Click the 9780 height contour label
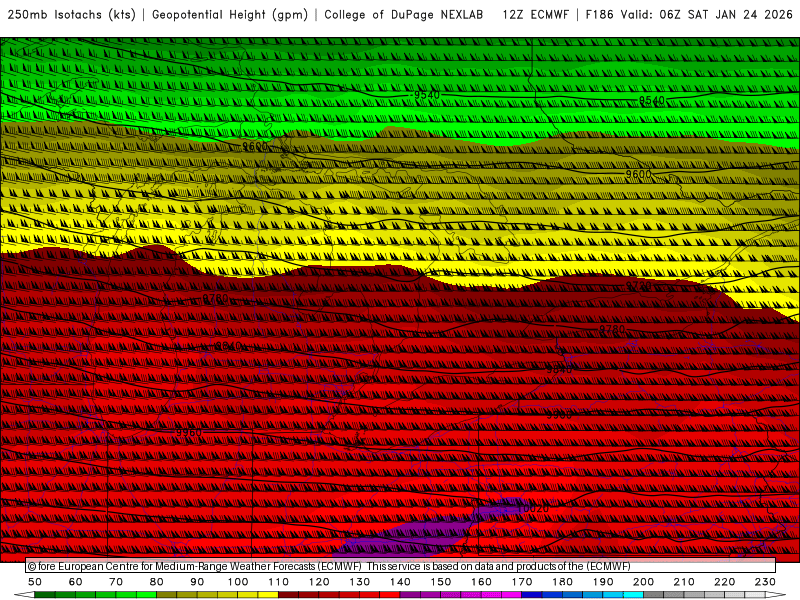Viewport: 800px width, 600px height. pos(612,329)
